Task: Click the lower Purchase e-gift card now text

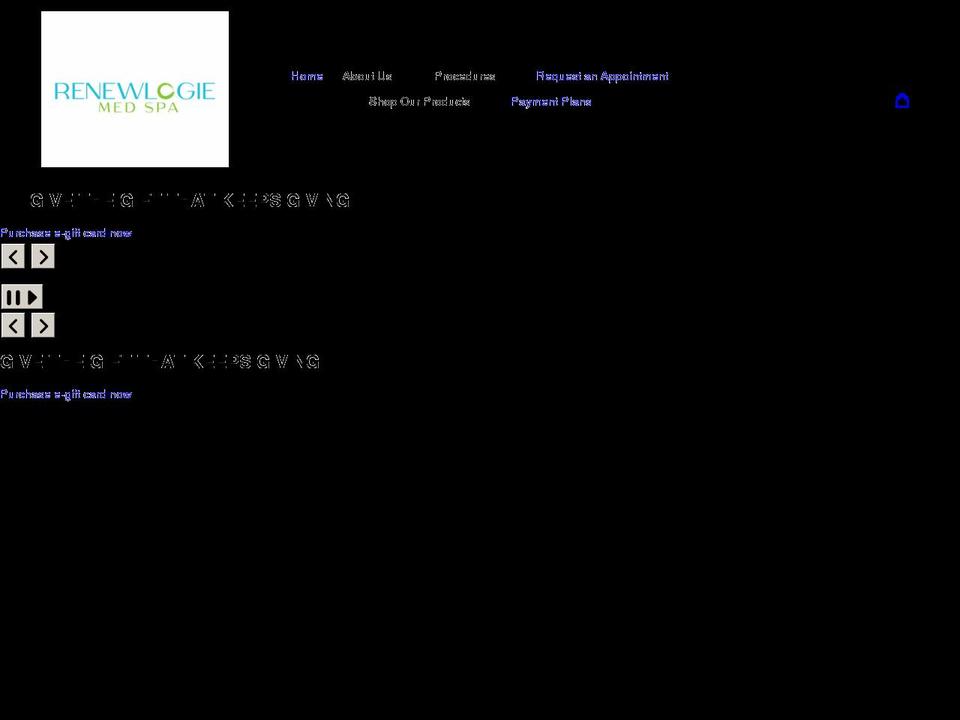Action: (66, 394)
